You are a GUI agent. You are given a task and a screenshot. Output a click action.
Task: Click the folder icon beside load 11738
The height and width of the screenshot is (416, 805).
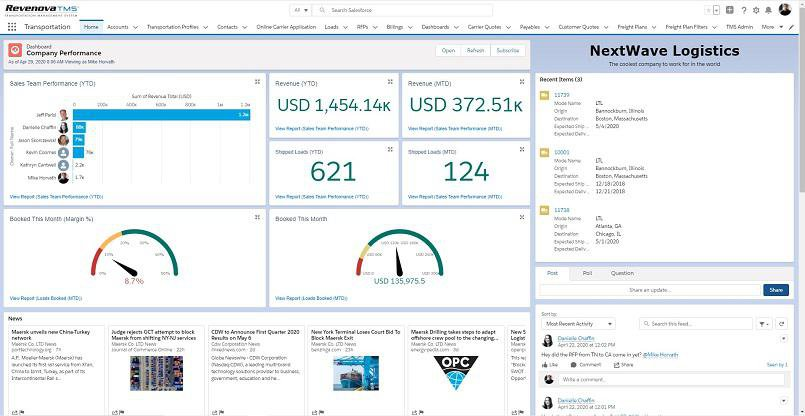(x=544, y=210)
